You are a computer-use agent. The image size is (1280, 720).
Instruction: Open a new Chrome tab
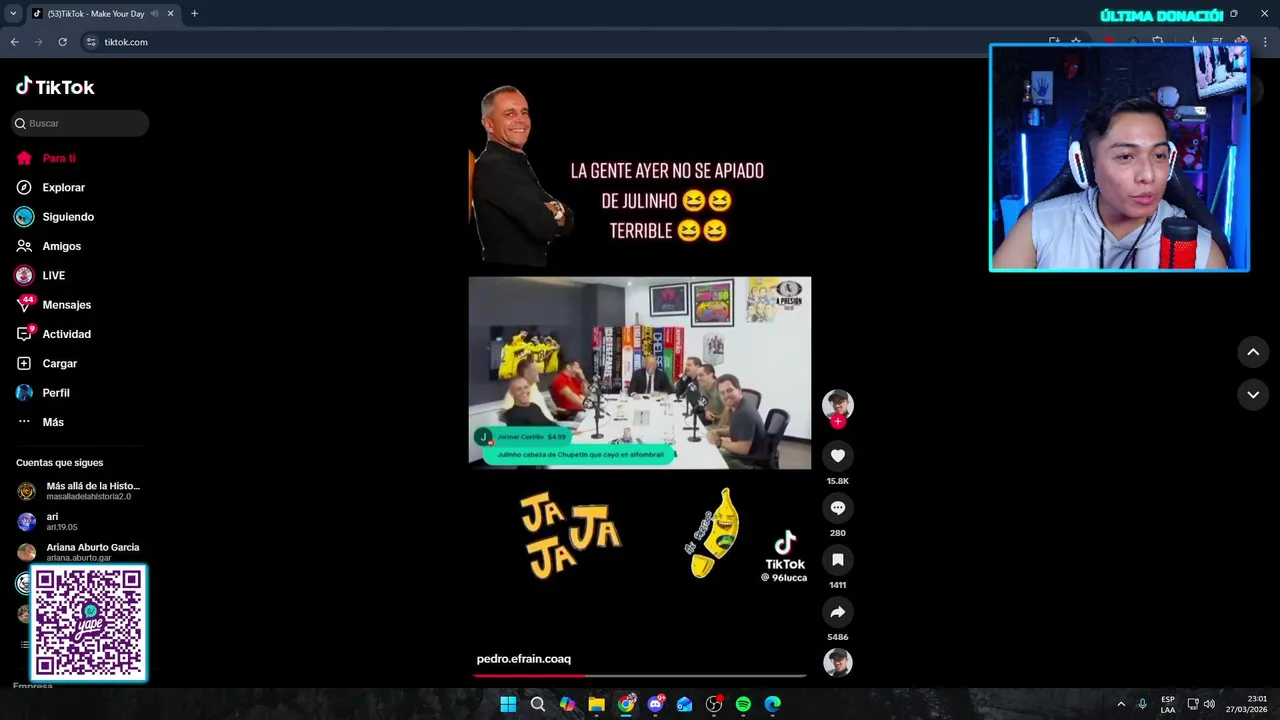(194, 14)
